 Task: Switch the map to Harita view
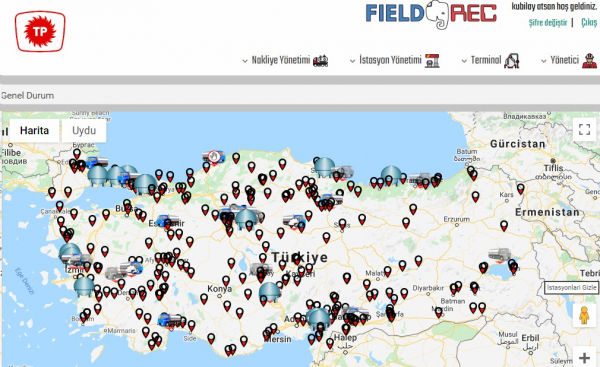34,130
